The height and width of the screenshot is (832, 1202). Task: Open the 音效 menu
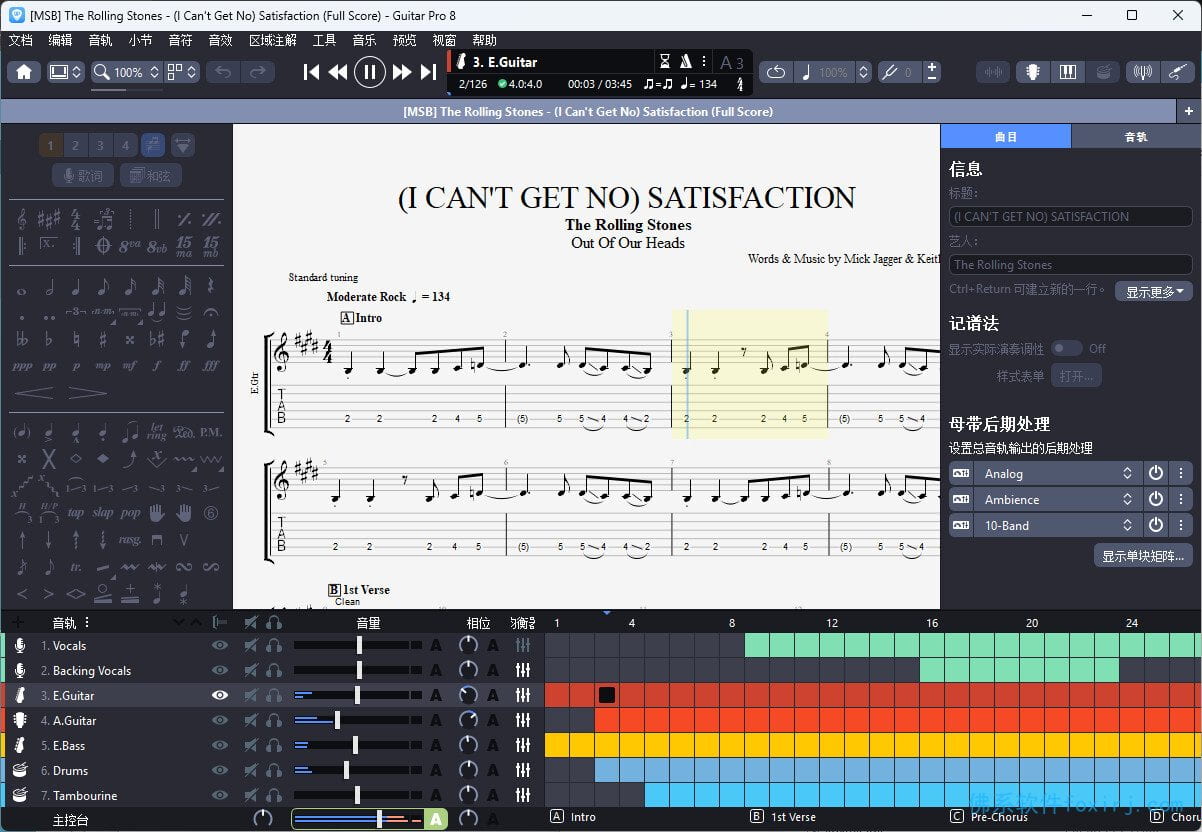(220, 40)
